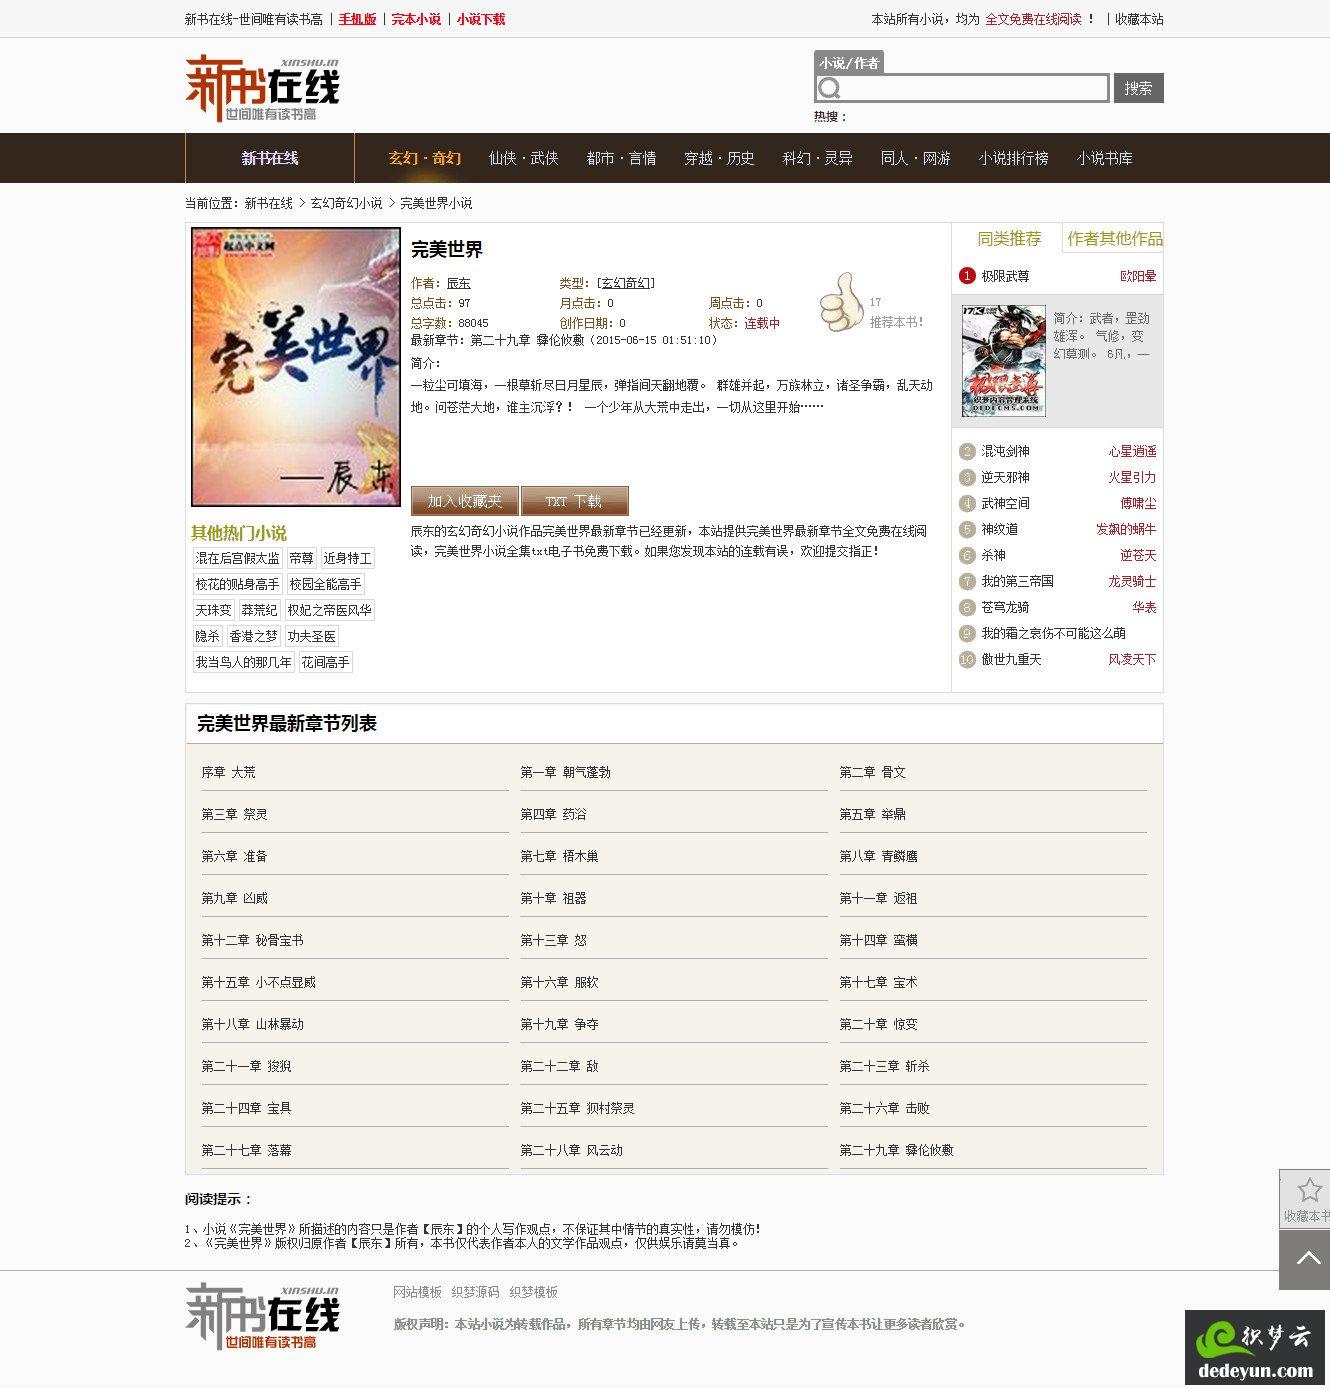Open the 小说书库 nav item

[x=1104, y=158]
